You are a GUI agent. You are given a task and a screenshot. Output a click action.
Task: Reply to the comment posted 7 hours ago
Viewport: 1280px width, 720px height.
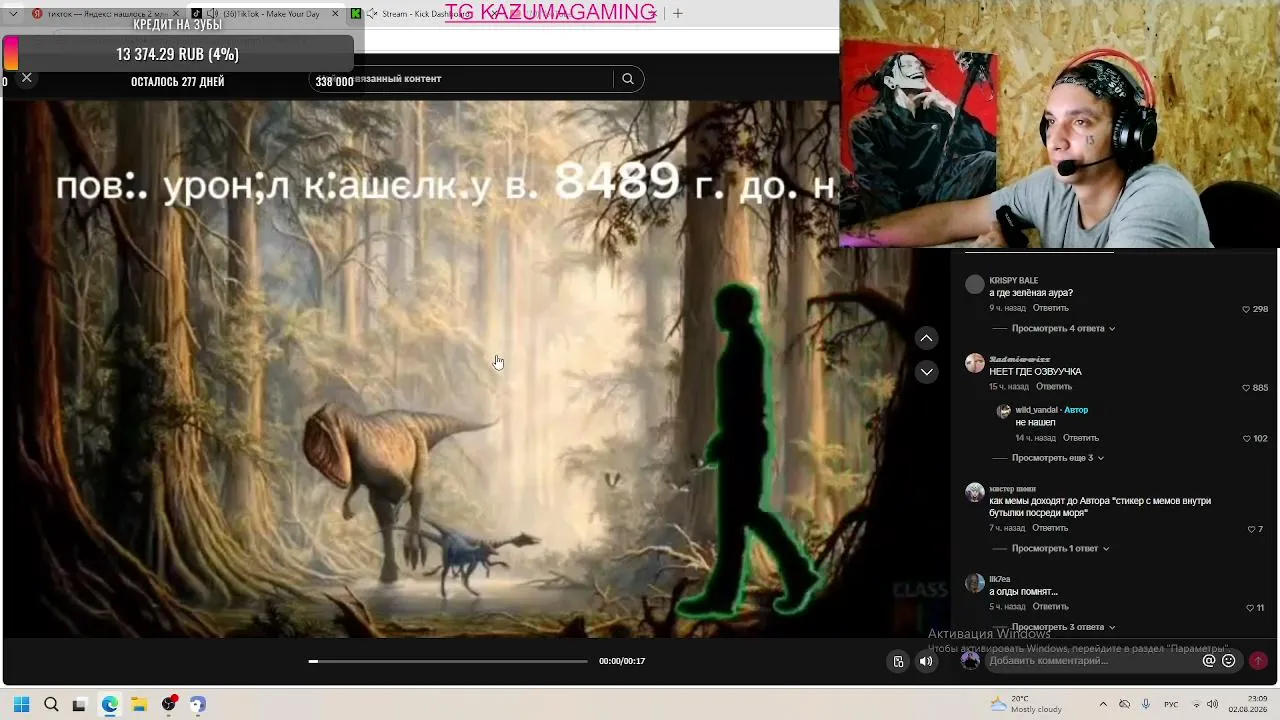[x=1050, y=527]
